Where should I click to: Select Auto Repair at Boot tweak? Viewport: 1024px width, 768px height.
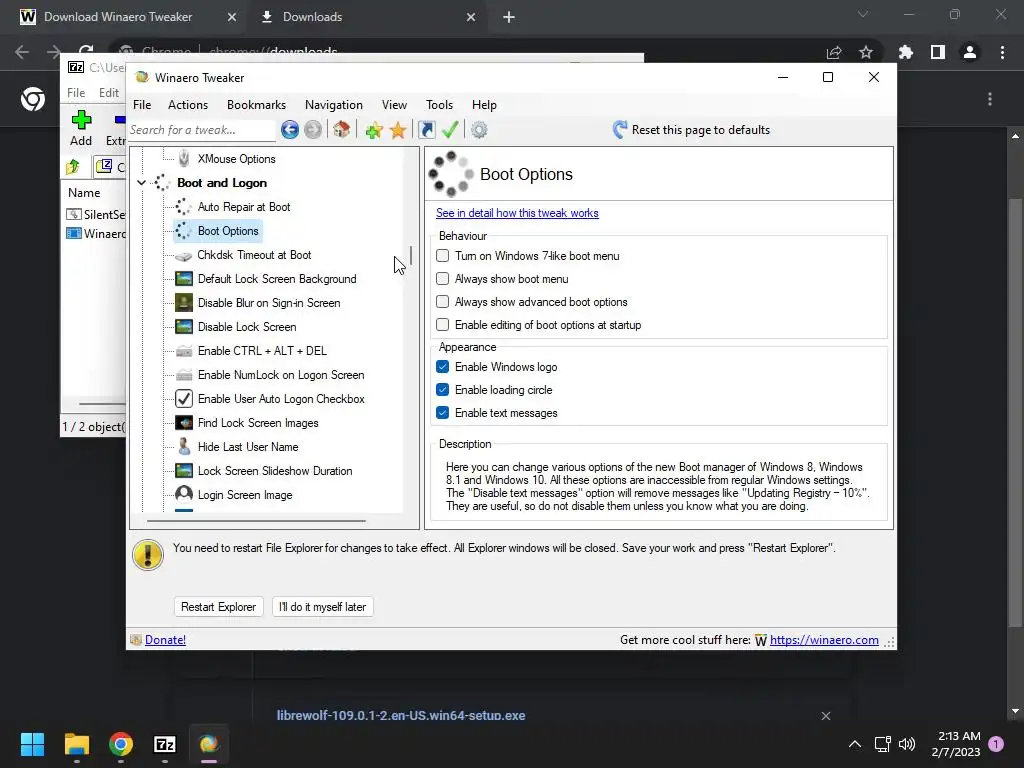click(244, 207)
